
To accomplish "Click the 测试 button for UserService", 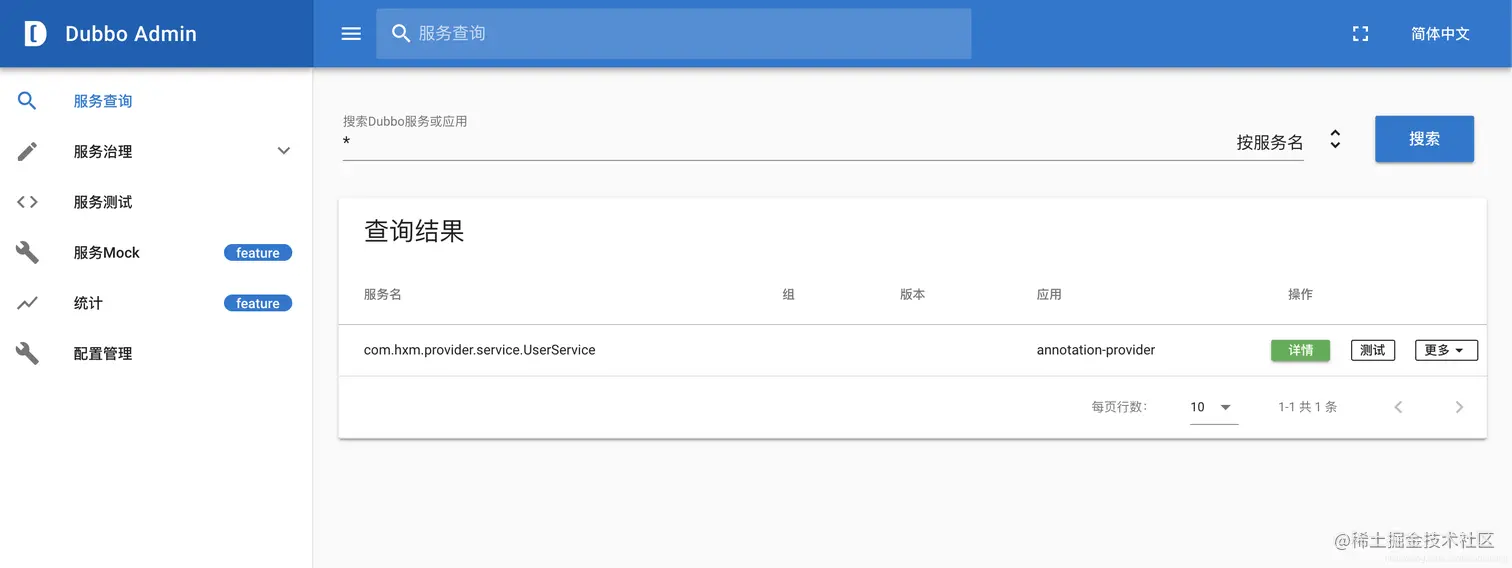I will coord(1372,350).
